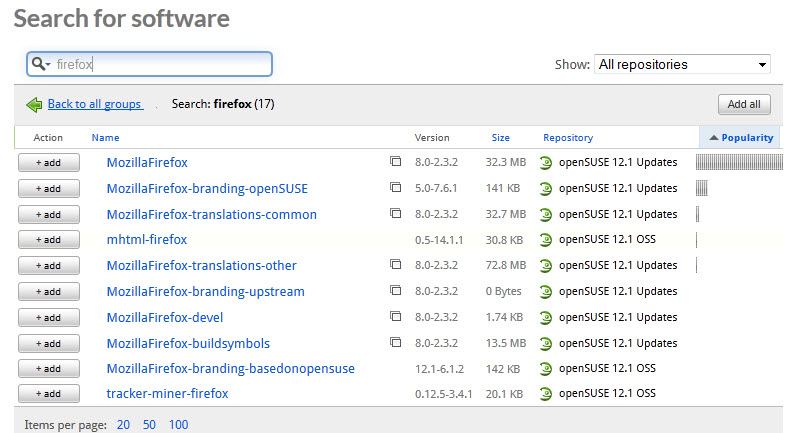Open the mhtml-firefox package link
This screenshot has height=433, width=788.
[147, 240]
